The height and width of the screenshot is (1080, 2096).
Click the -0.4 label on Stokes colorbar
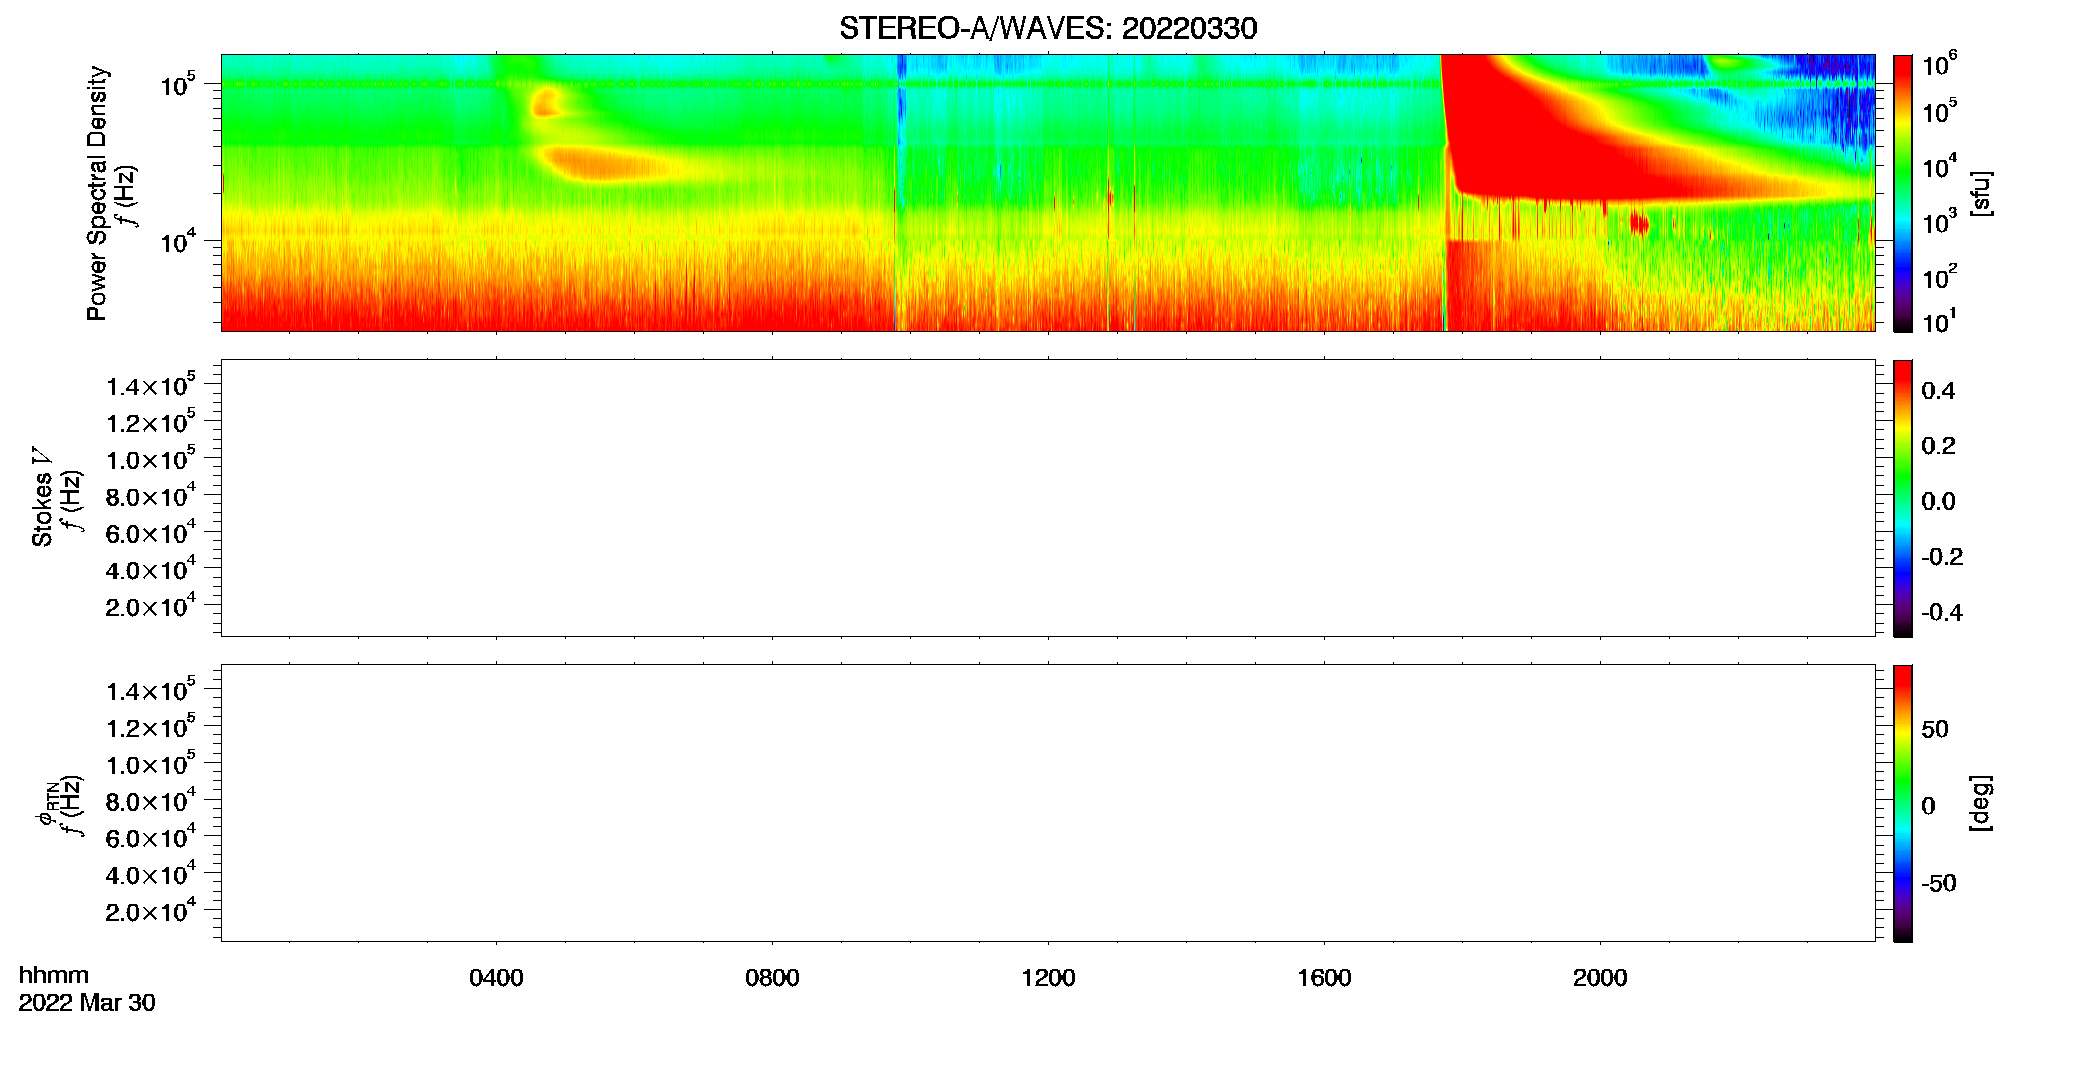click(1942, 612)
